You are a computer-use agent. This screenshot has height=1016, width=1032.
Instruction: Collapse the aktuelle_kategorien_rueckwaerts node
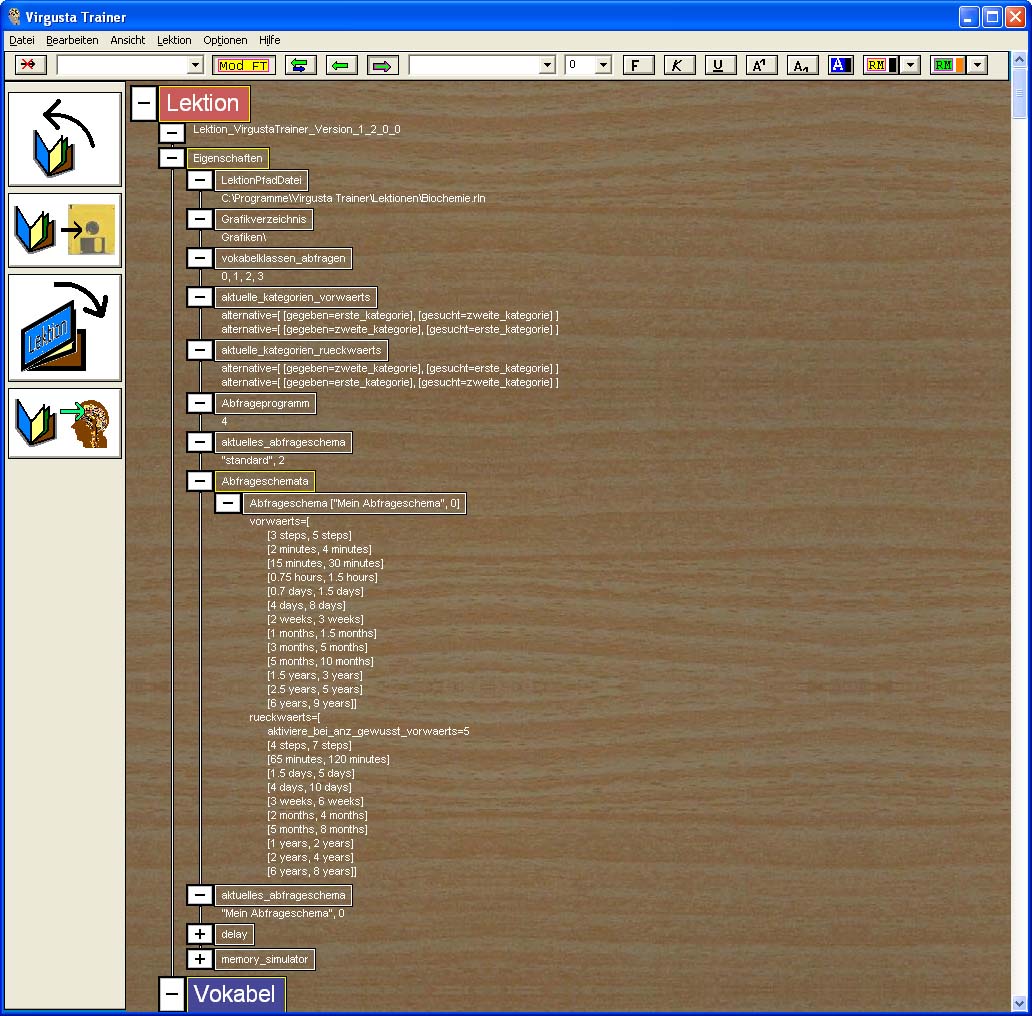199,350
